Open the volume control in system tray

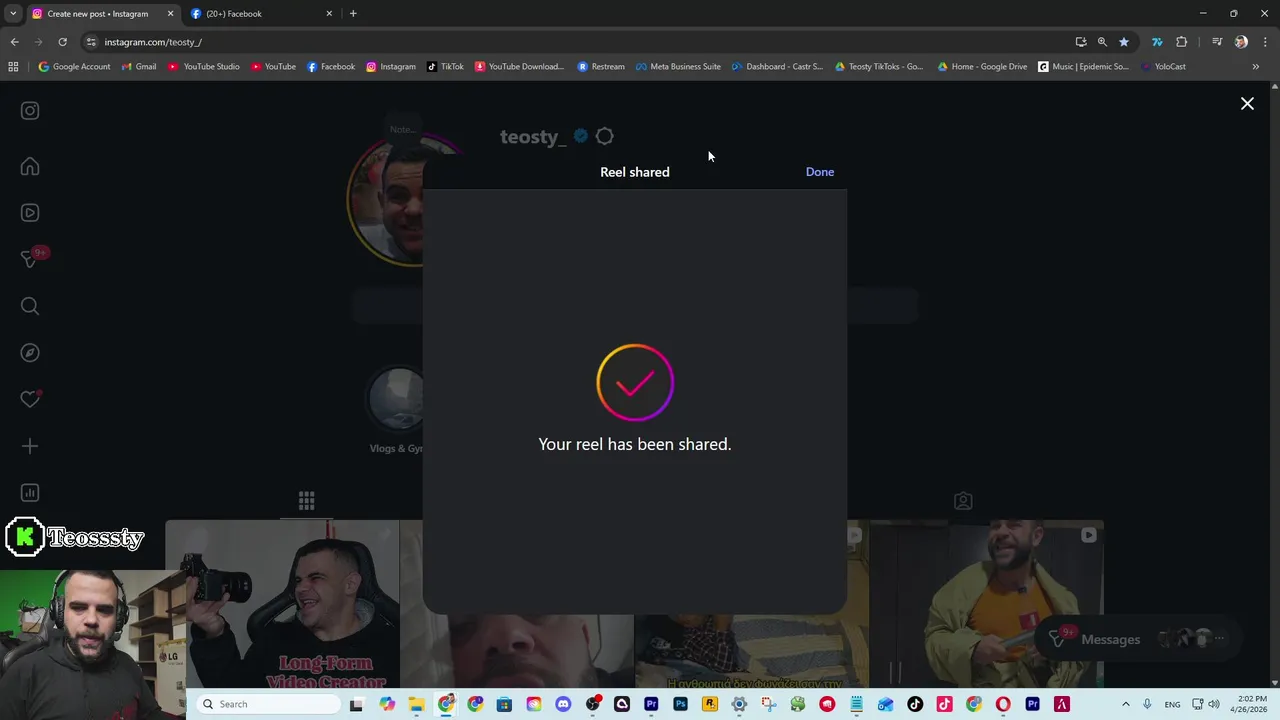tap(1214, 704)
